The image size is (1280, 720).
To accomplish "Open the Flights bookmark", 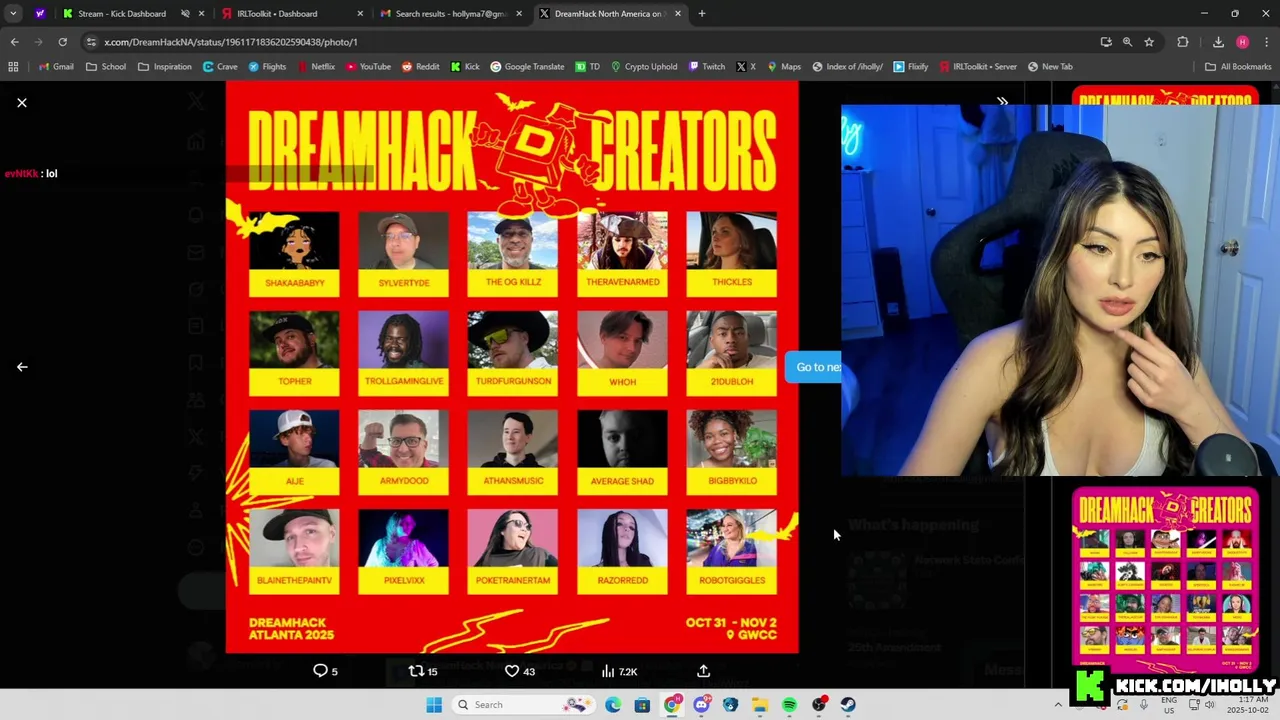I will tap(267, 67).
